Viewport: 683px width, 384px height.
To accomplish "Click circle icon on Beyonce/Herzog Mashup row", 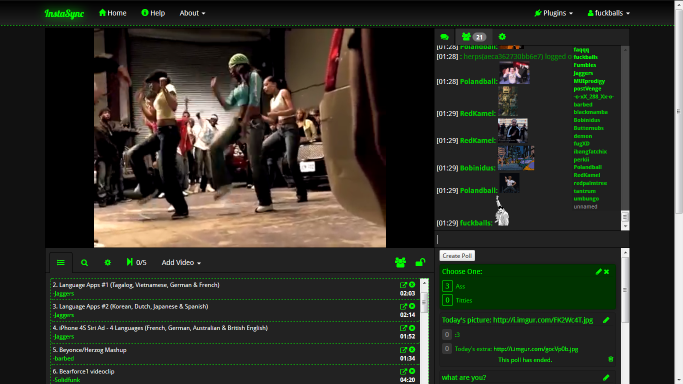I will point(412,350).
